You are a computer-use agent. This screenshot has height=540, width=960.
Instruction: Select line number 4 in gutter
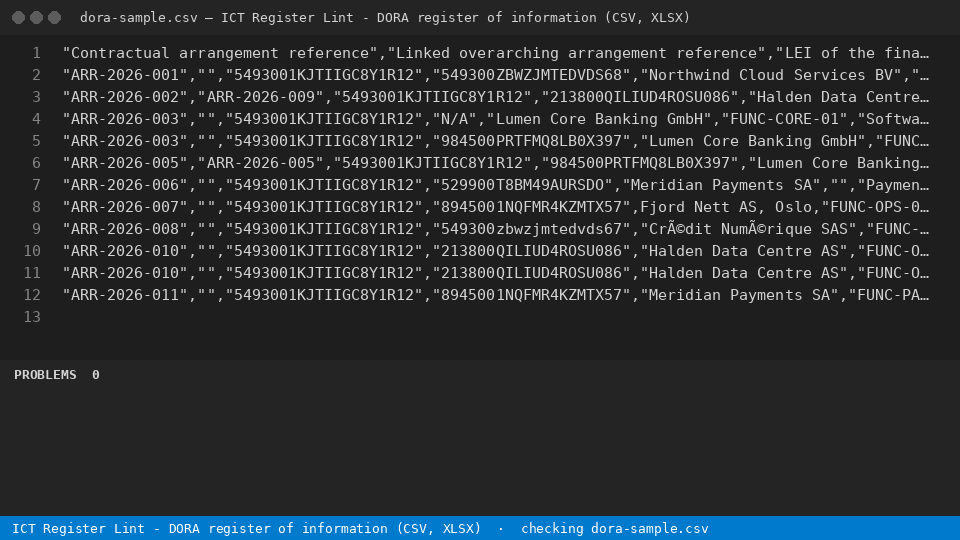point(37,119)
